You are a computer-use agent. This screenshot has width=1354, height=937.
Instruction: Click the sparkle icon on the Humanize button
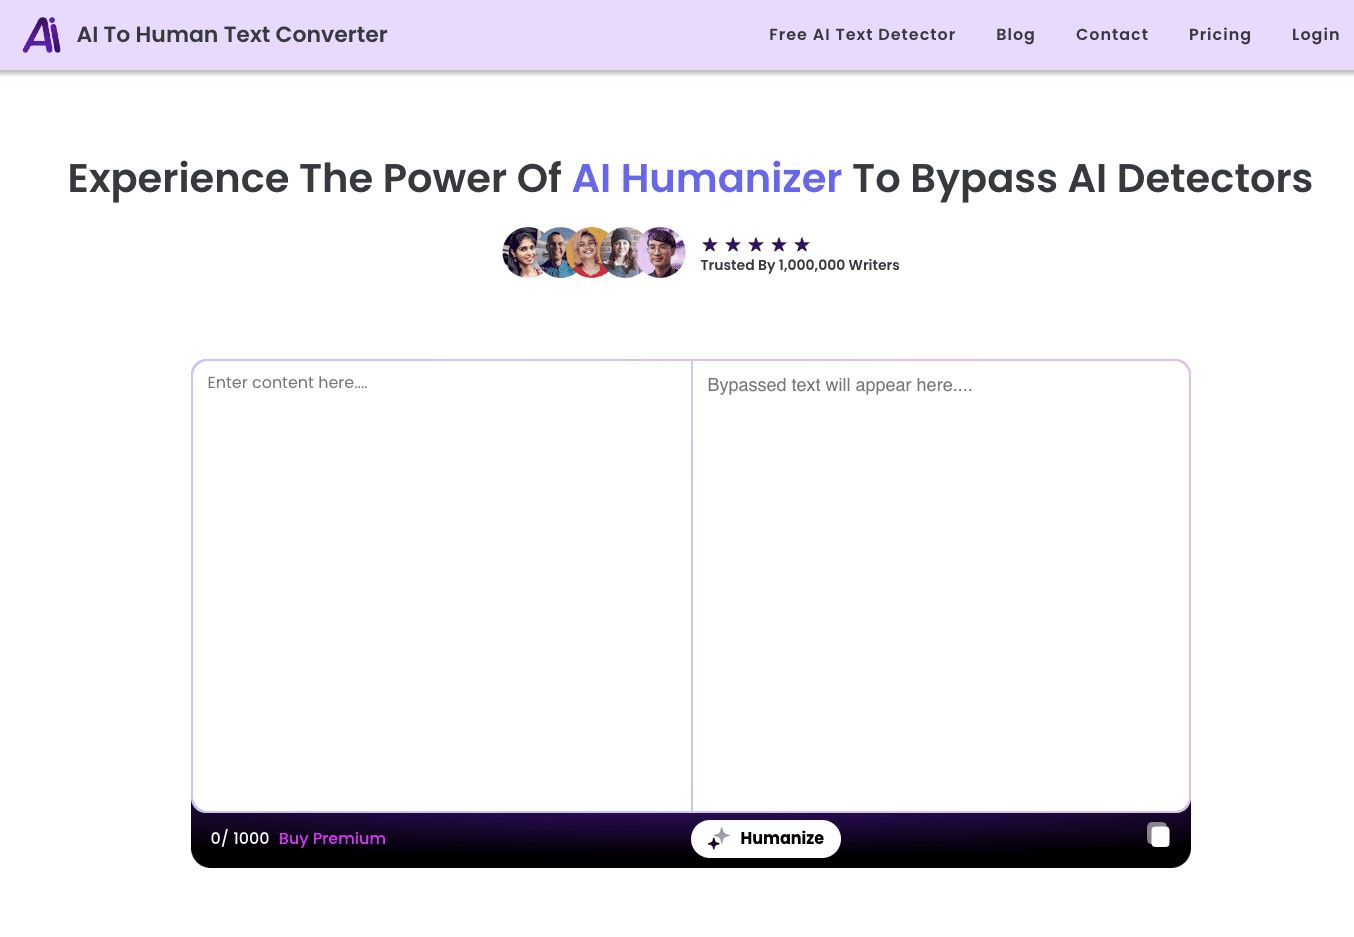(x=716, y=839)
